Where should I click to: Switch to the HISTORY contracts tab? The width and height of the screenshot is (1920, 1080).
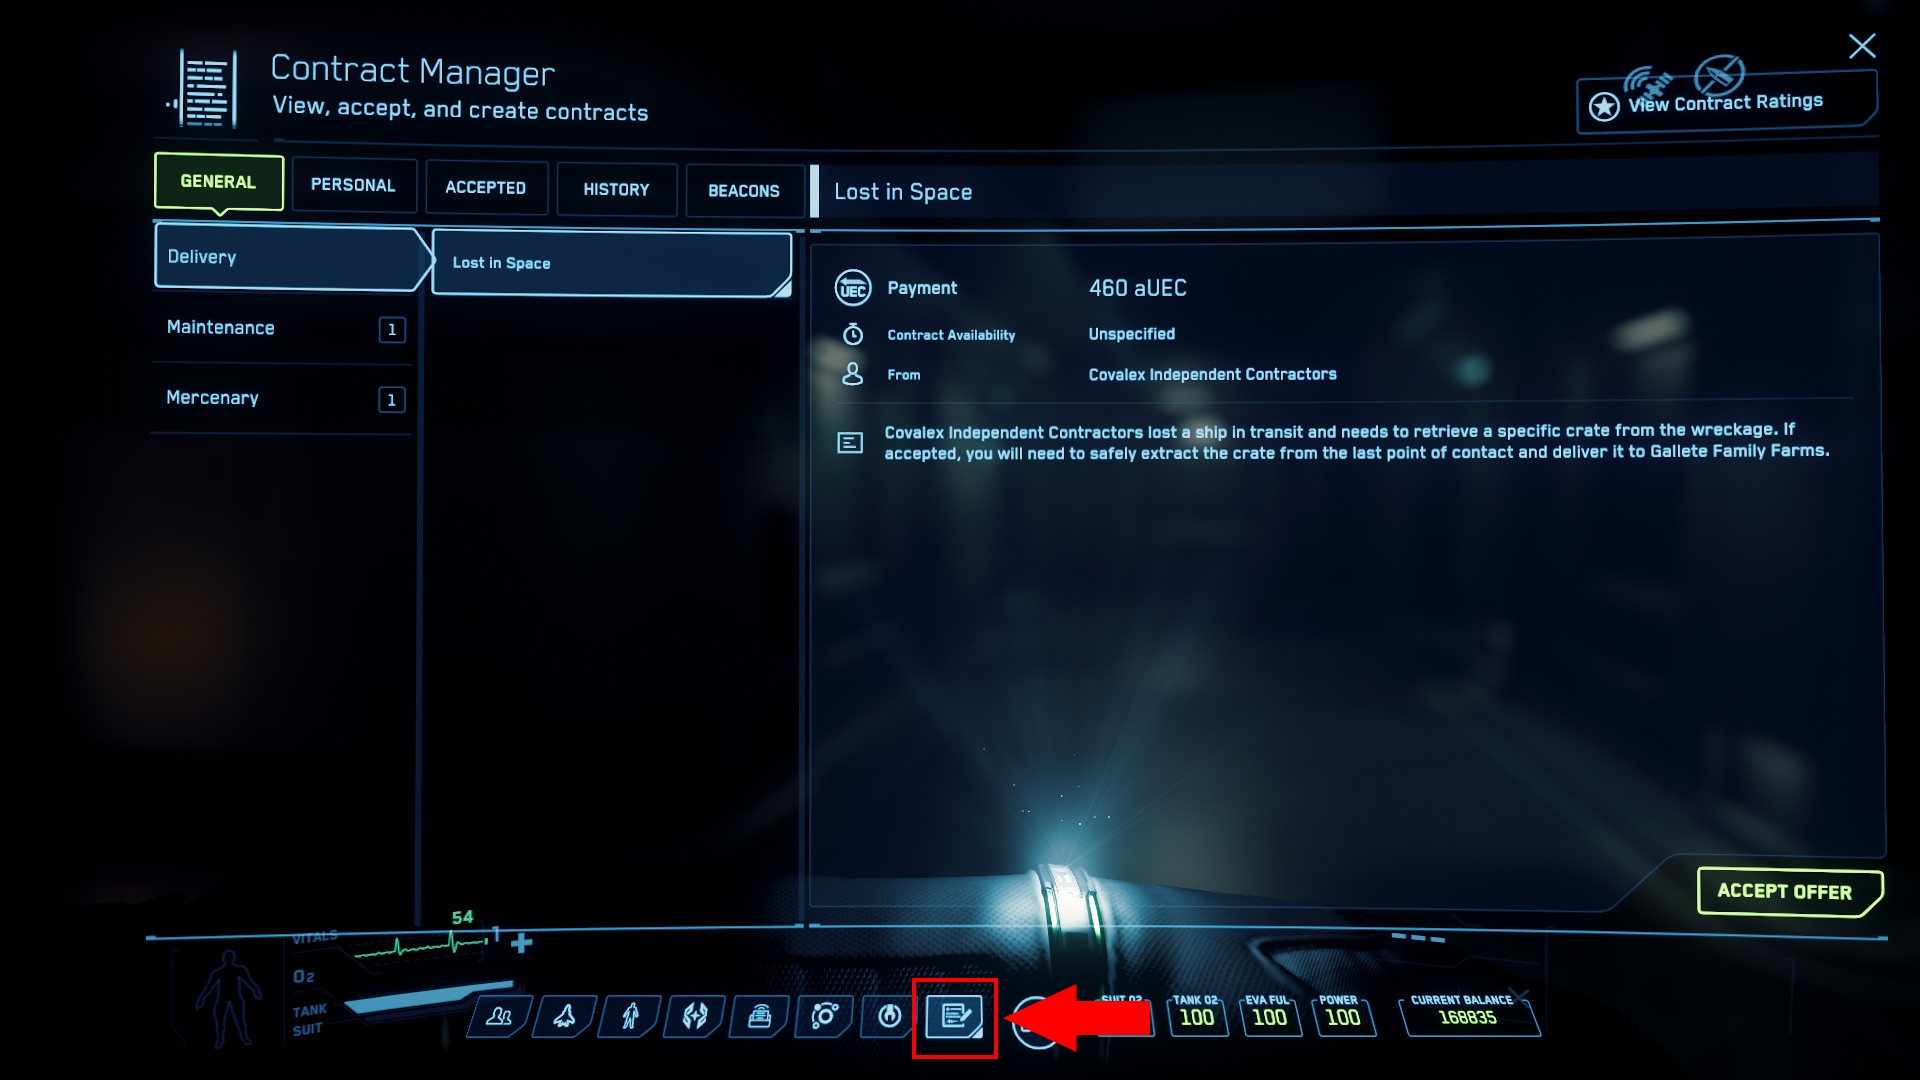tap(616, 189)
